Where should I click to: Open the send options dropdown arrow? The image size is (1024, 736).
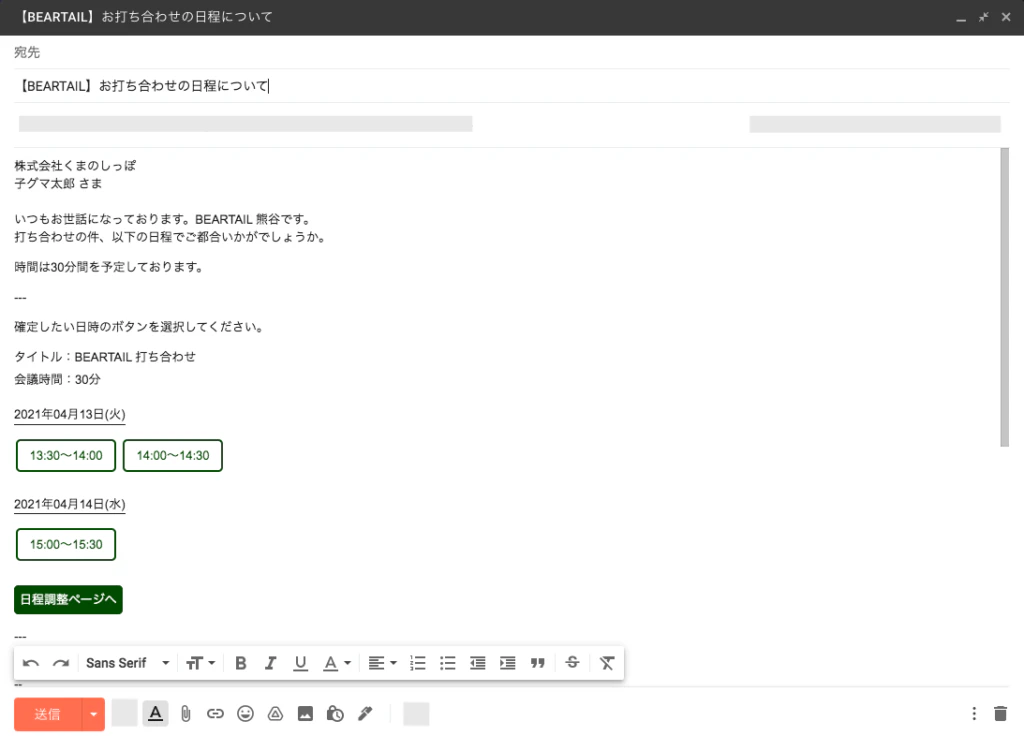(x=93, y=714)
